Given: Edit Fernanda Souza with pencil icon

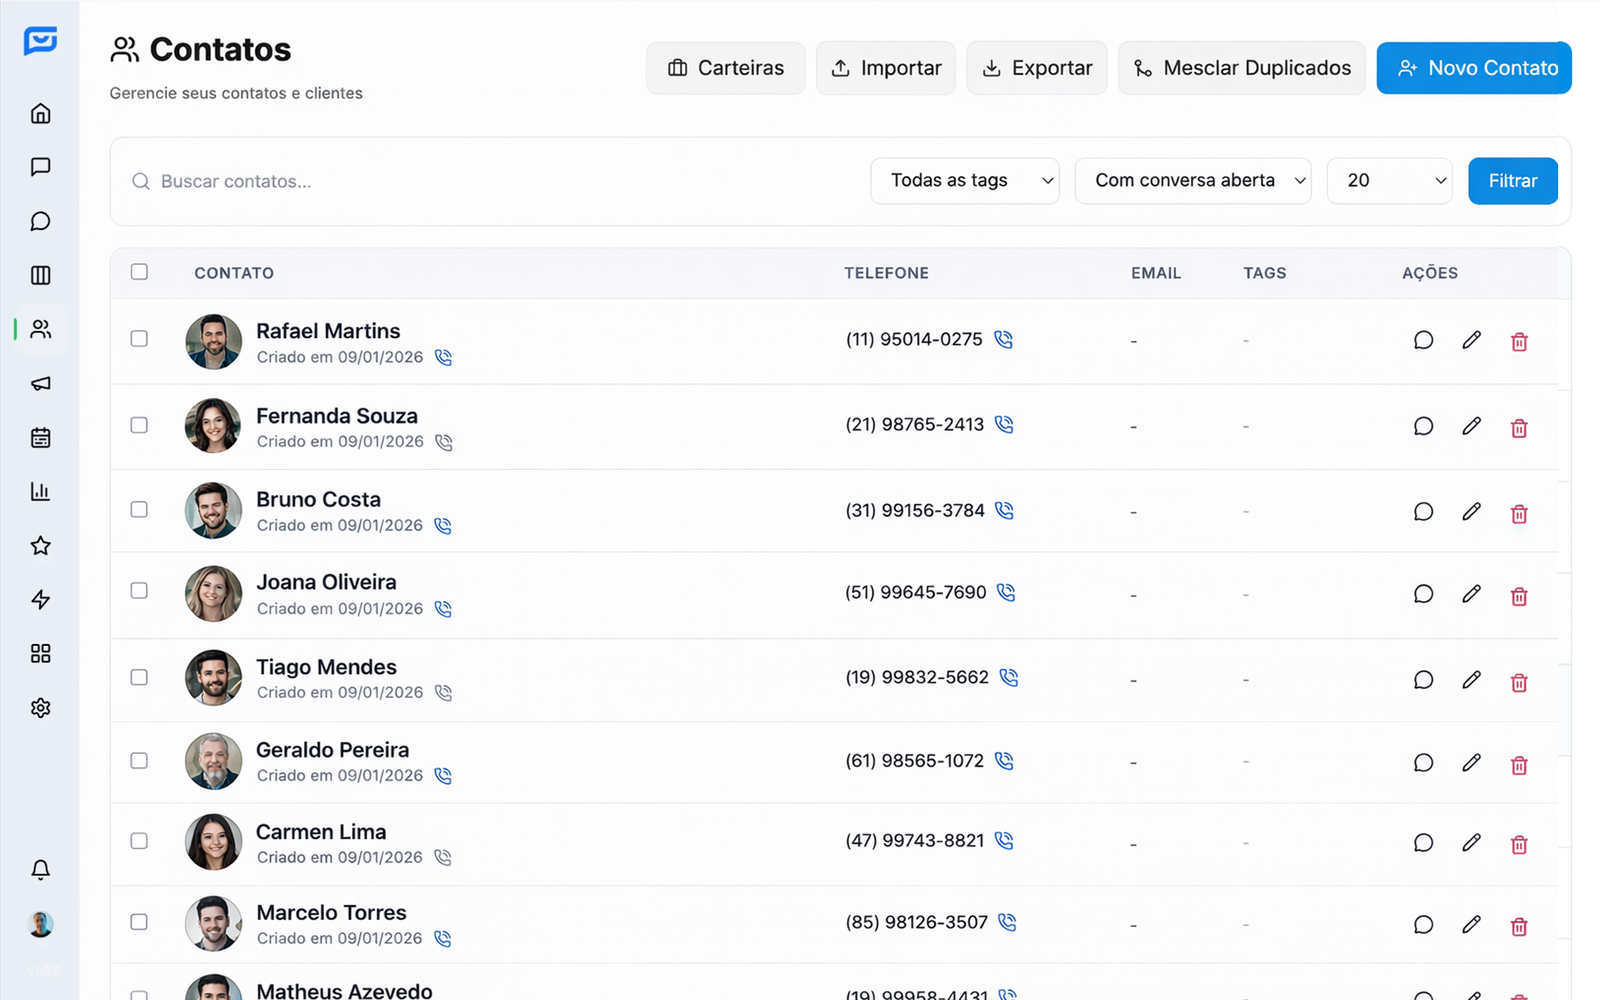Looking at the screenshot, I should click(1471, 426).
